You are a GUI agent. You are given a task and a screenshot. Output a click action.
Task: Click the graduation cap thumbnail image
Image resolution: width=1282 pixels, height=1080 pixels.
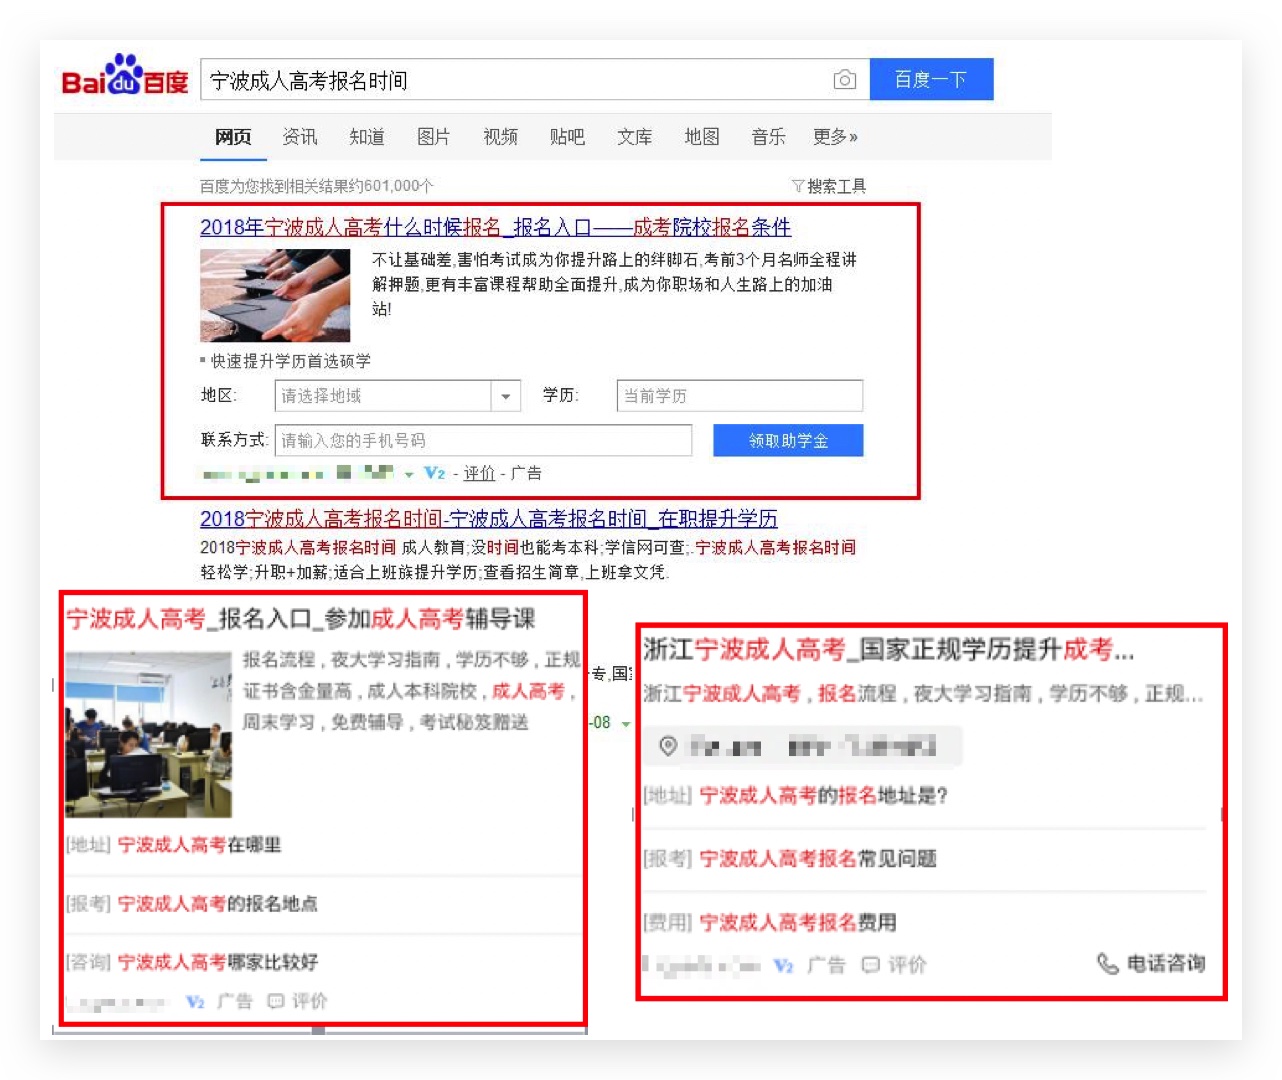[x=275, y=295]
